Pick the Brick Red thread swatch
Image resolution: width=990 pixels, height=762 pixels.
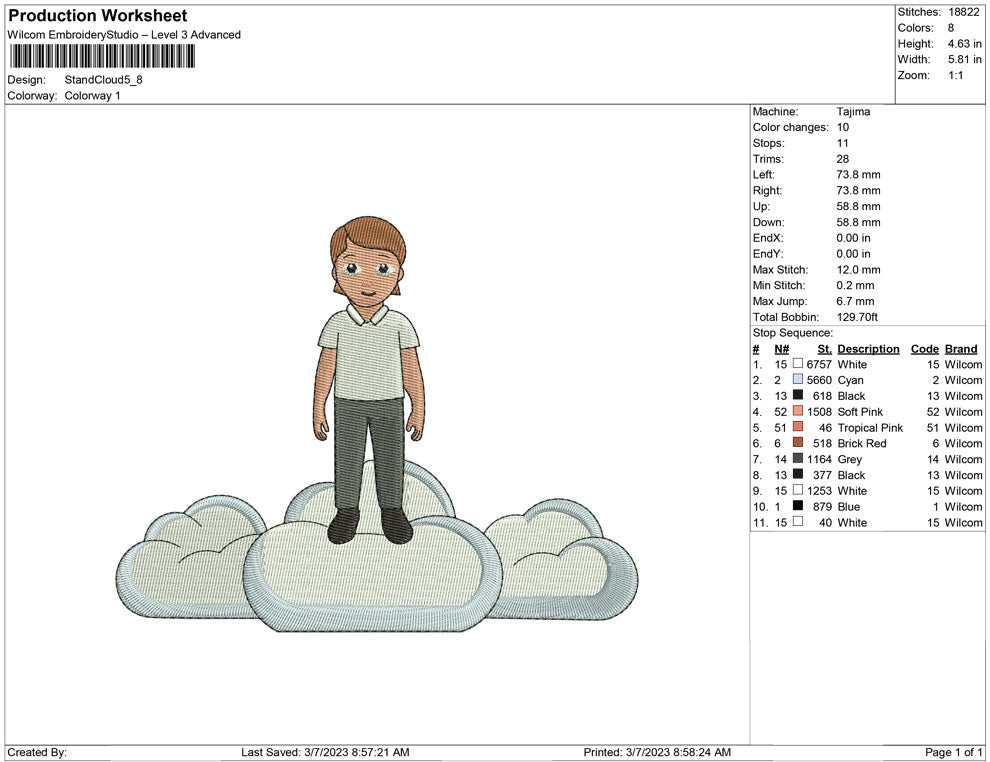797,443
